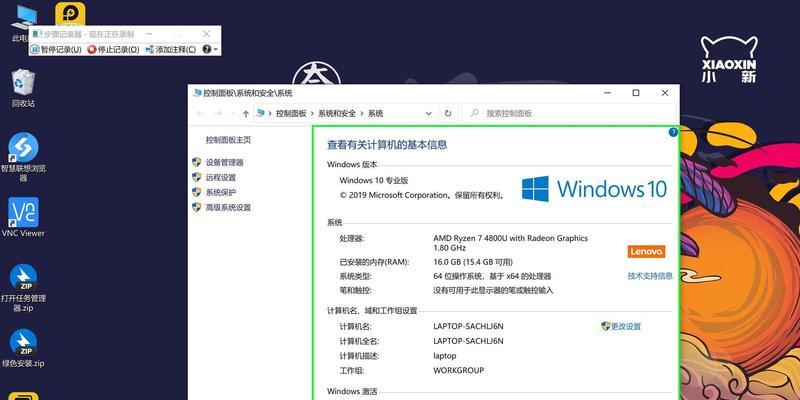Open the Recycle Bin desktop icon

click(x=23, y=88)
